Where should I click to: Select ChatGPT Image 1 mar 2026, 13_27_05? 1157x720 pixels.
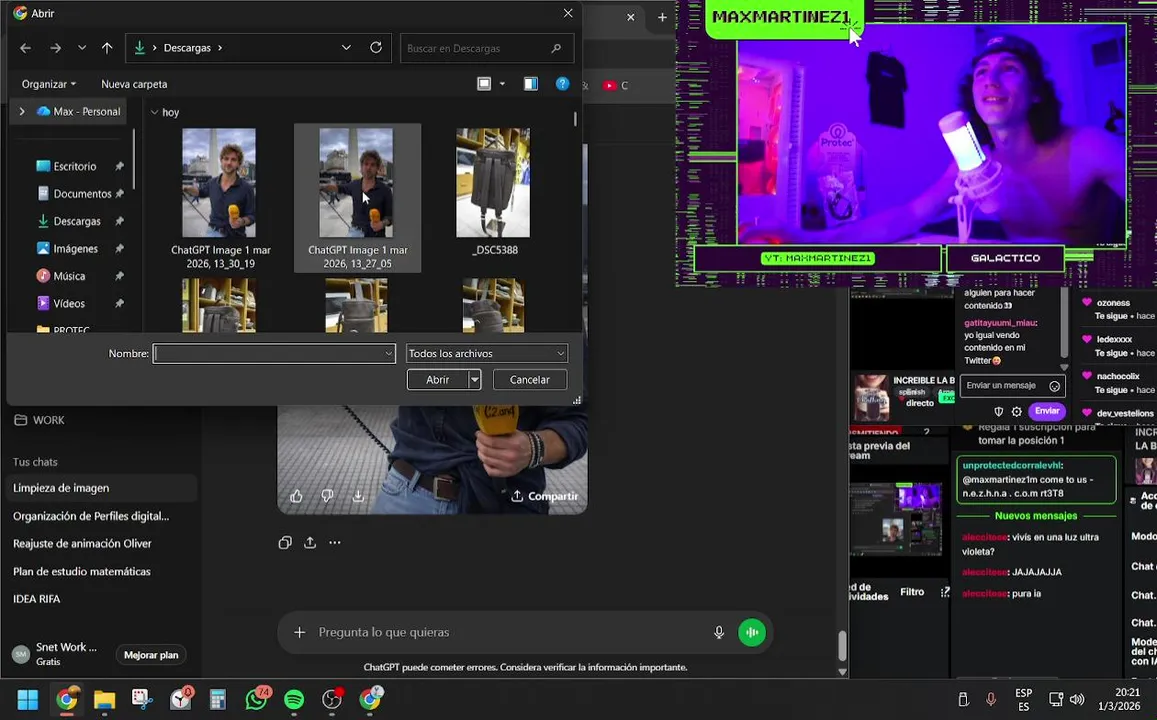357,198
